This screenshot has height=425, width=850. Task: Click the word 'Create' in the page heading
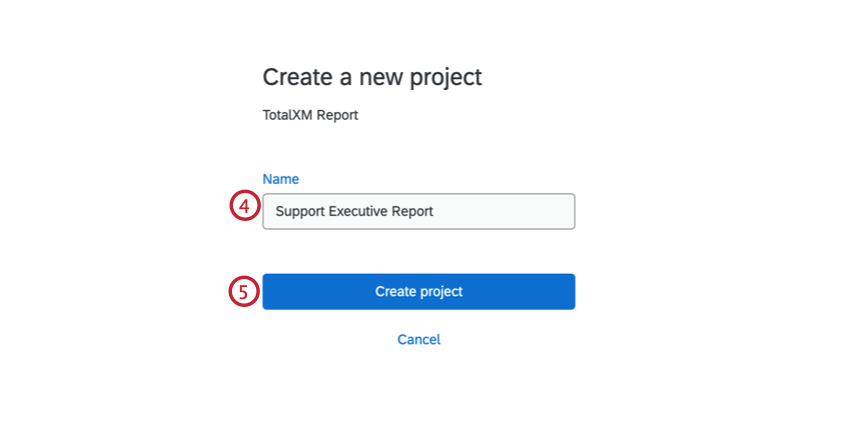pyautogui.click(x=292, y=77)
